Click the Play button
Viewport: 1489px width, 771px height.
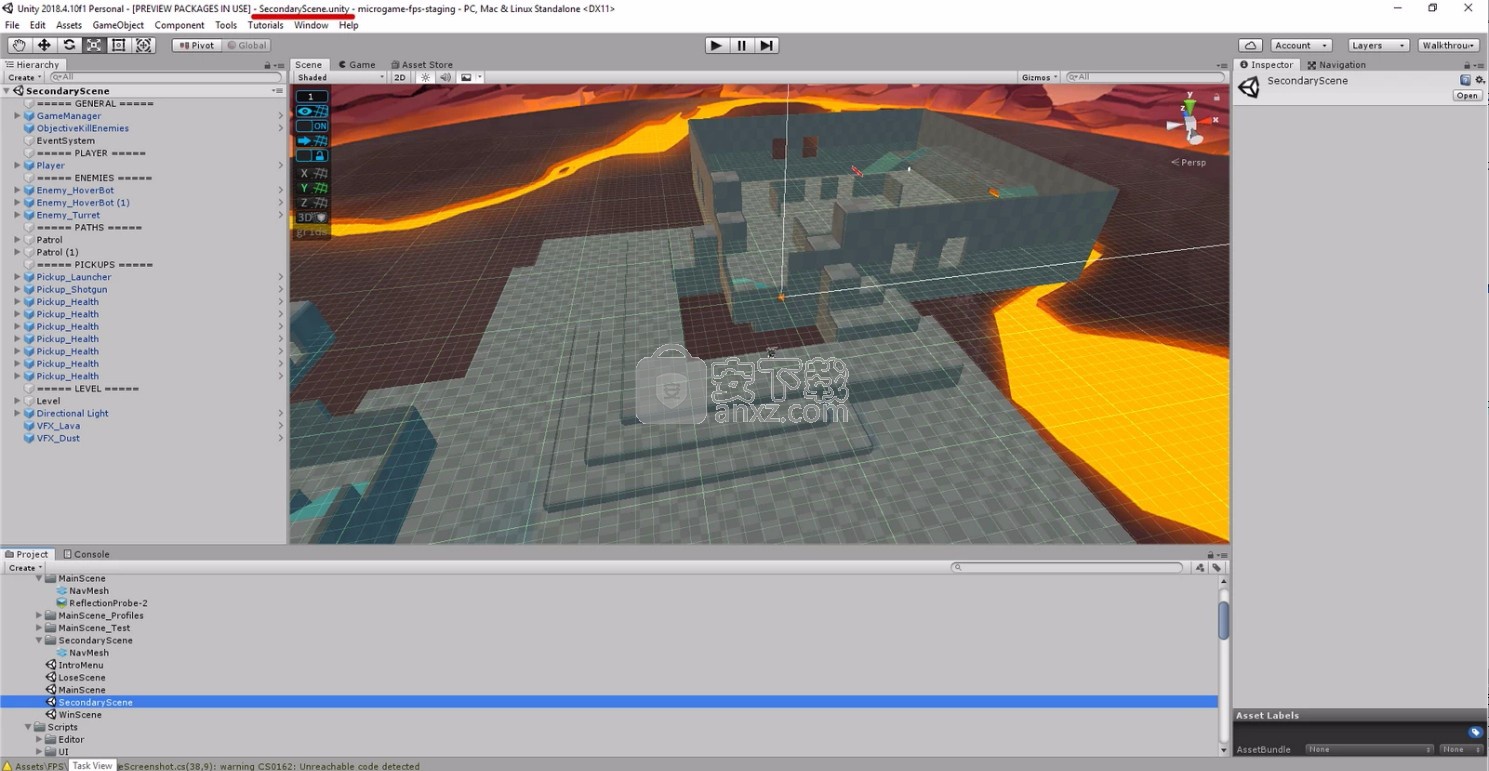click(x=716, y=45)
